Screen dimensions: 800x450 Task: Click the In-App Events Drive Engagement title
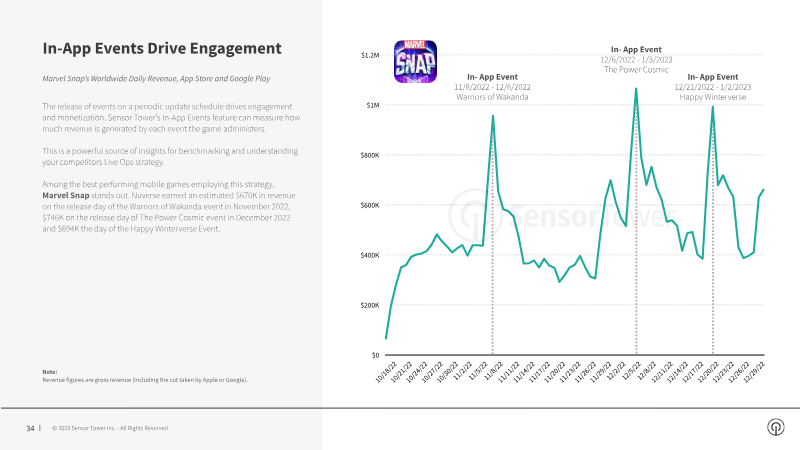[162, 48]
